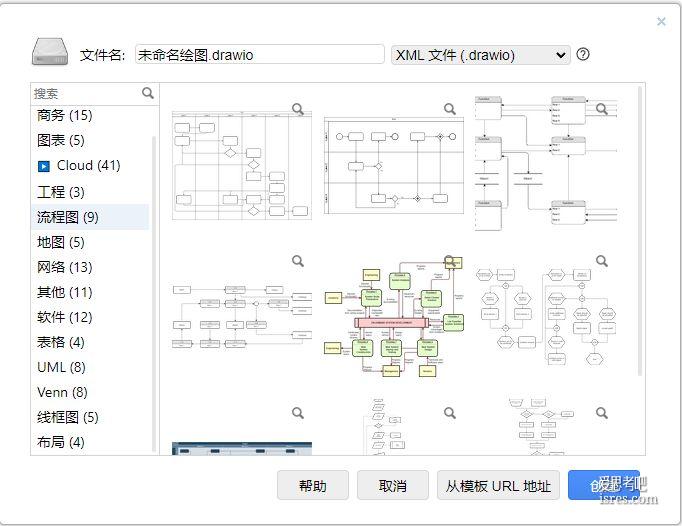682x526 pixels.
Task: Preview the BPMN pool flowchart template
Action: 450,109
